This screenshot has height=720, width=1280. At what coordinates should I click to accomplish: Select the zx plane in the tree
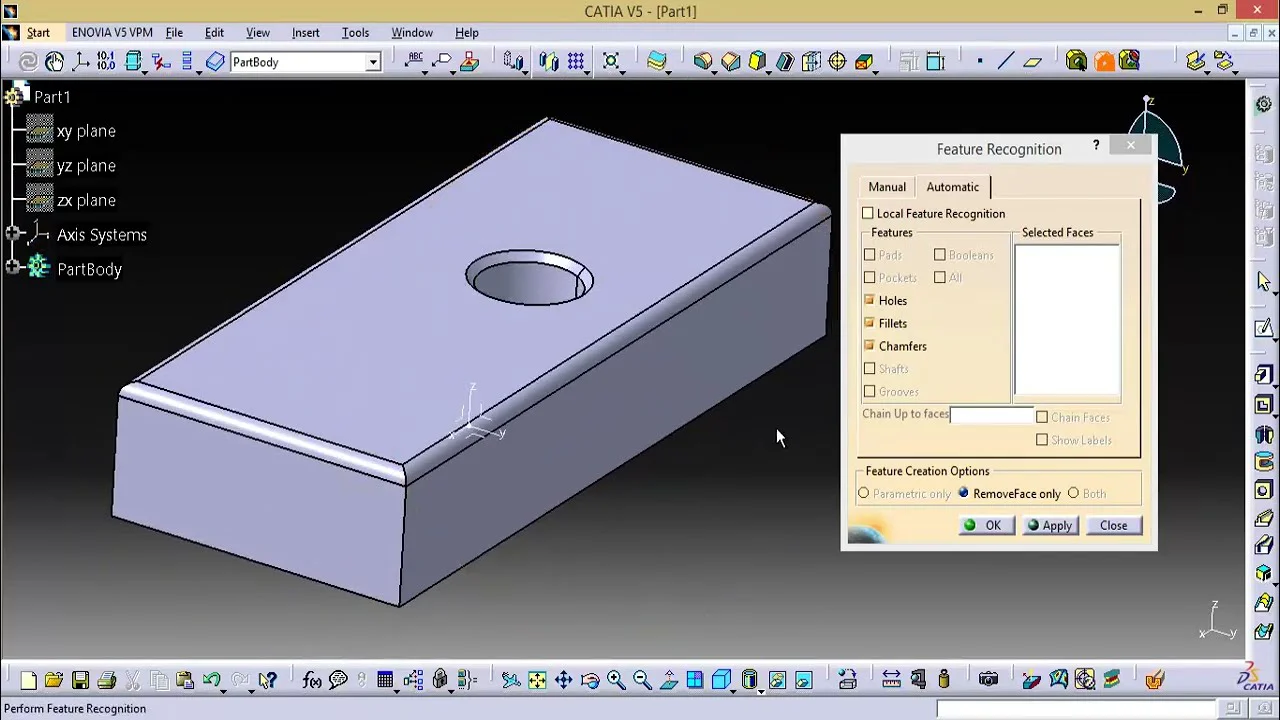point(86,200)
